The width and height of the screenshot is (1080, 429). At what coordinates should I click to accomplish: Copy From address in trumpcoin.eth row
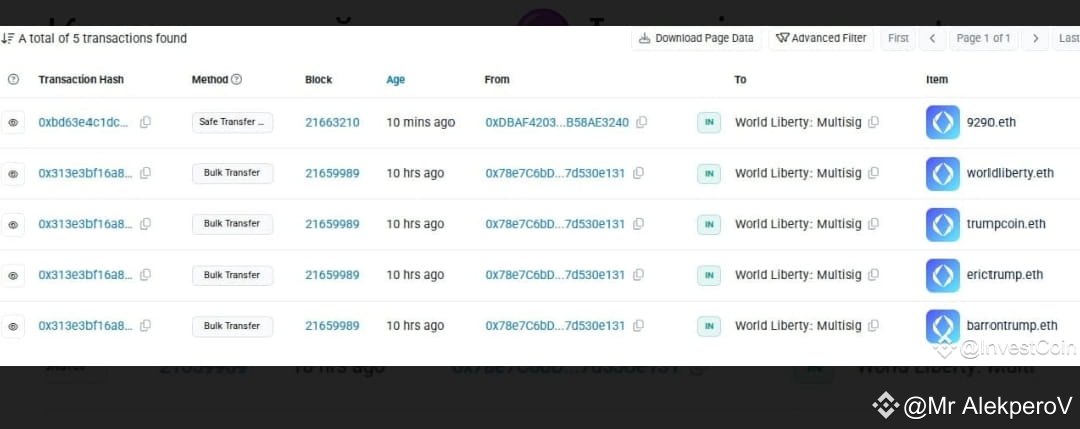tap(638, 224)
